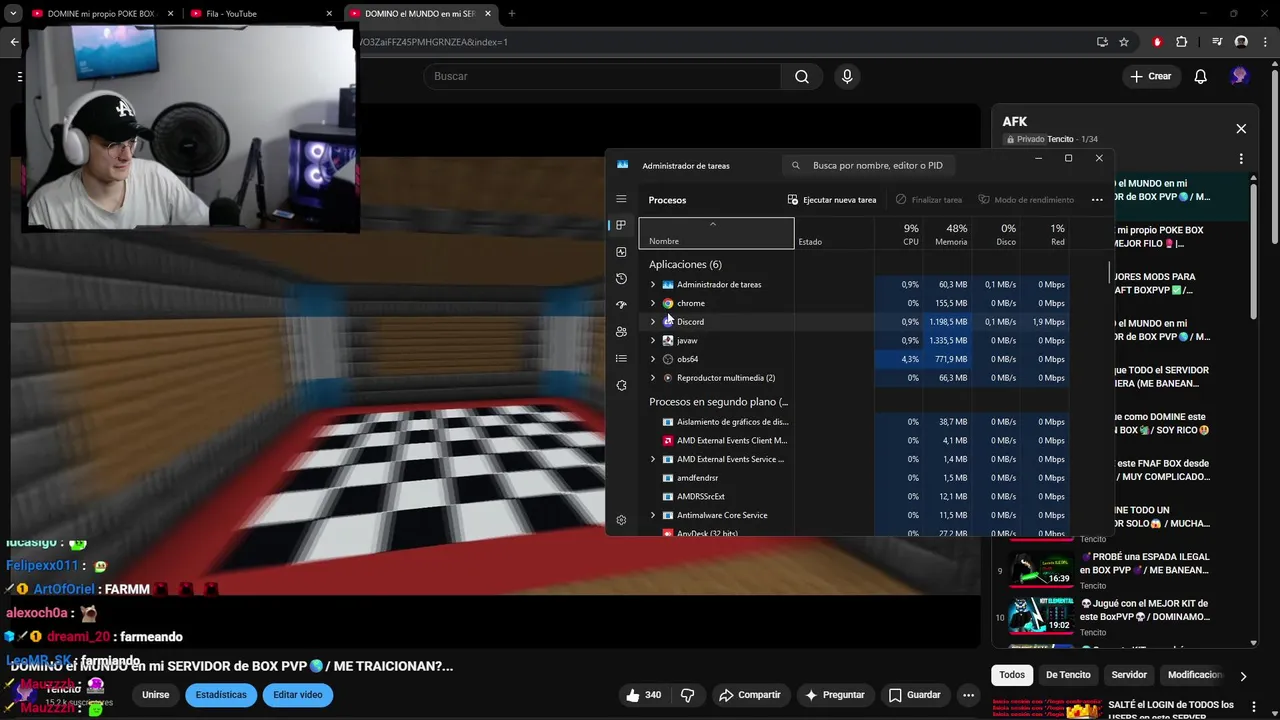Open Task Manager settings gear
The width and height of the screenshot is (1280, 720).
click(x=621, y=520)
